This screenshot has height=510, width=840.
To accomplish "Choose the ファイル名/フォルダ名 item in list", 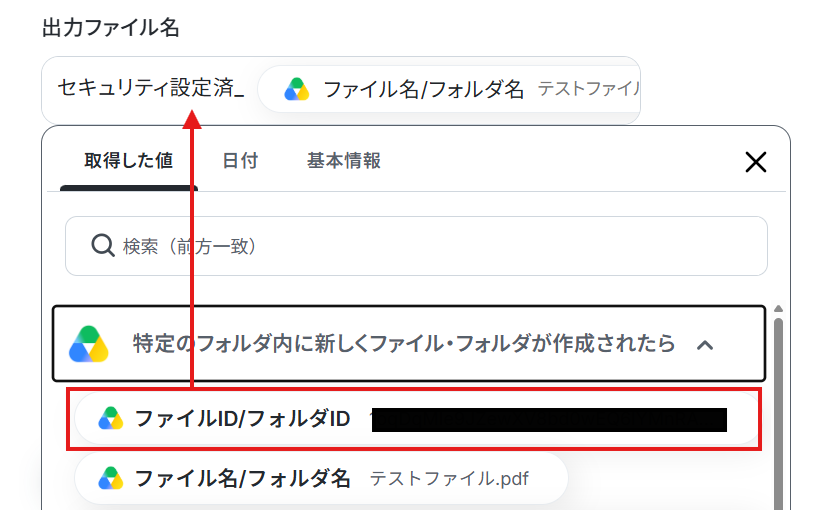I will point(321,478).
